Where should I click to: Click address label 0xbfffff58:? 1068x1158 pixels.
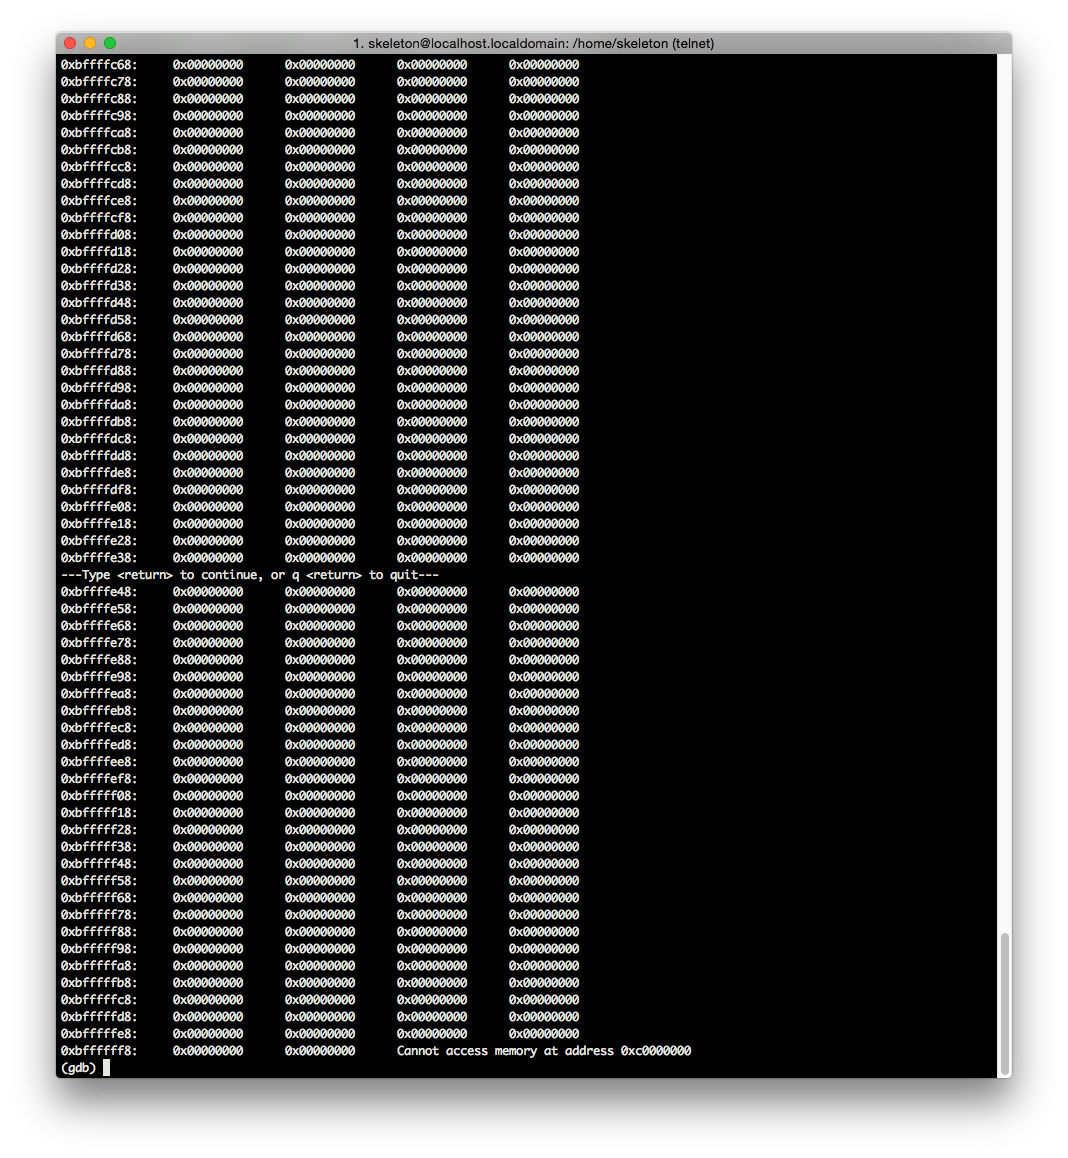(x=99, y=880)
